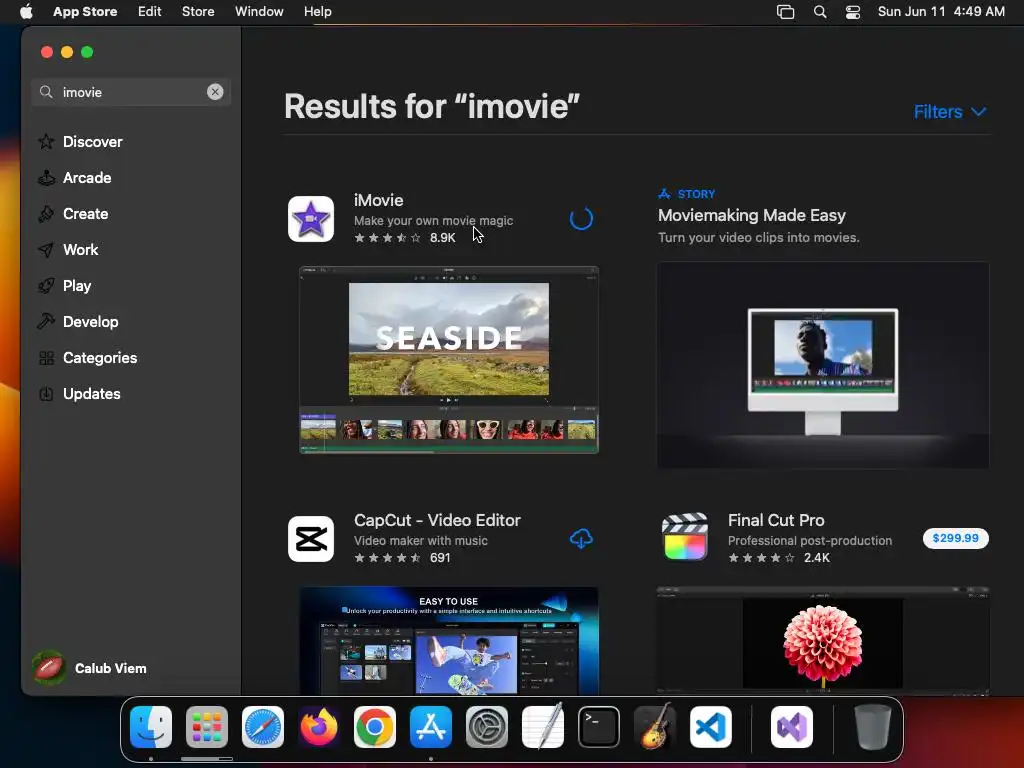
Task: Open Control Center in menu bar
Action: [853, 12]
